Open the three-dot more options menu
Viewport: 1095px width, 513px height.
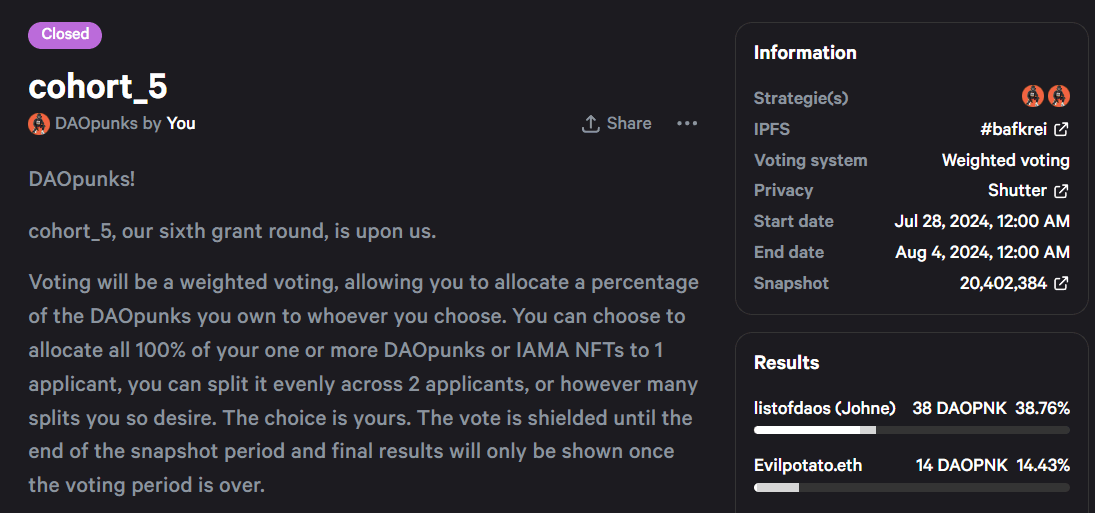pyautogui.click(x=687, y=124)
